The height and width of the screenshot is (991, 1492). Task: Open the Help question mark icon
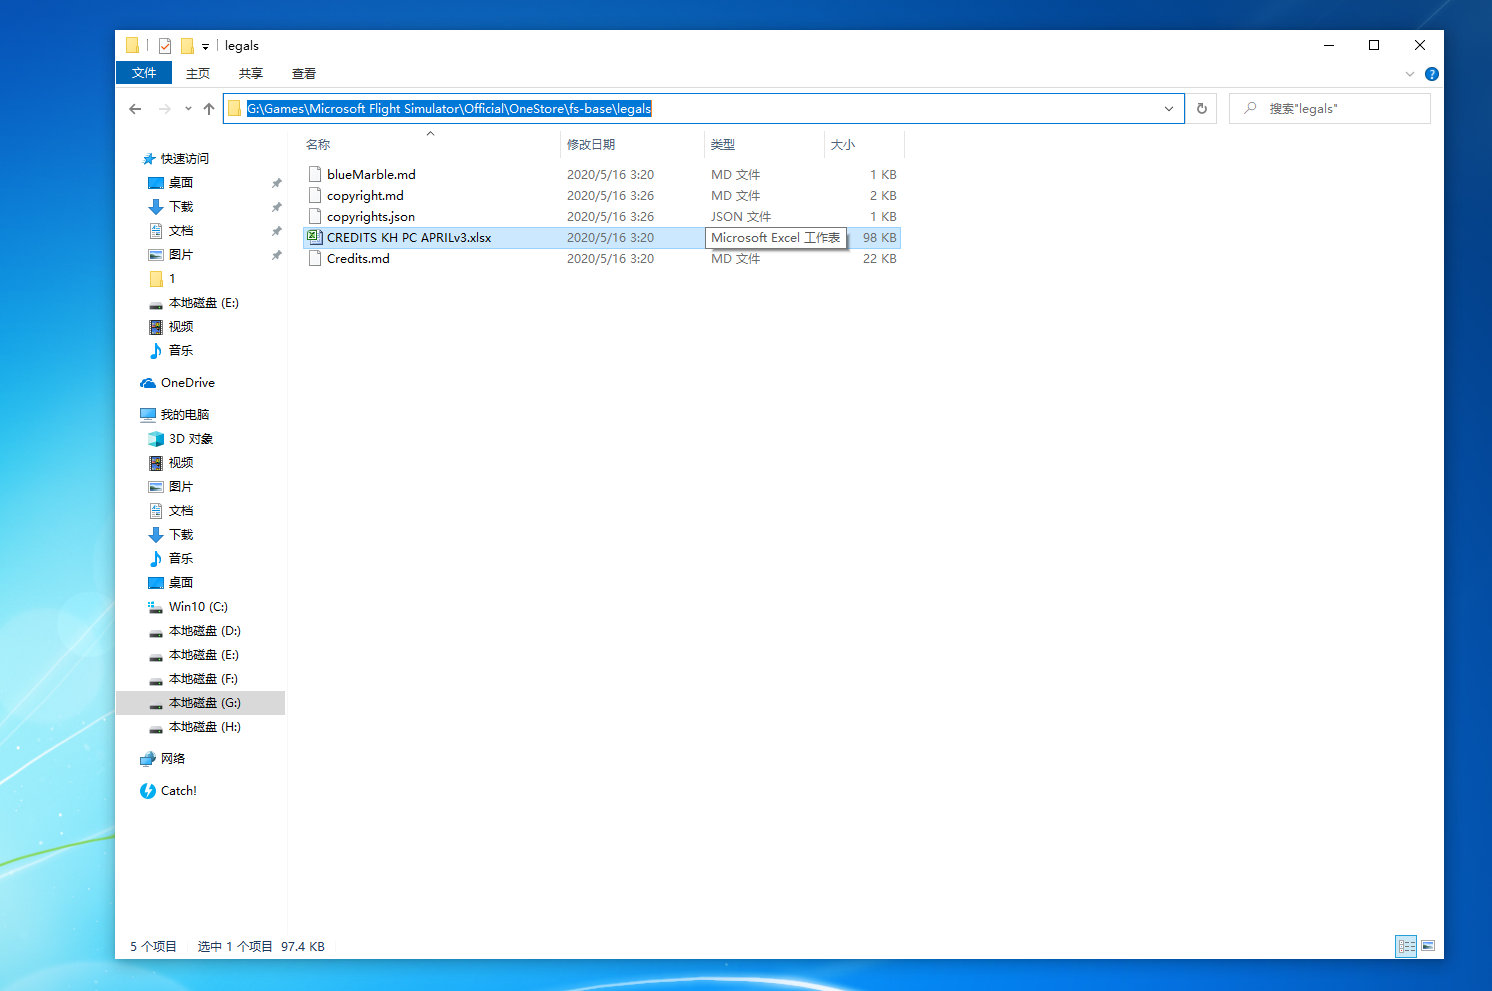pos(1432,74)
